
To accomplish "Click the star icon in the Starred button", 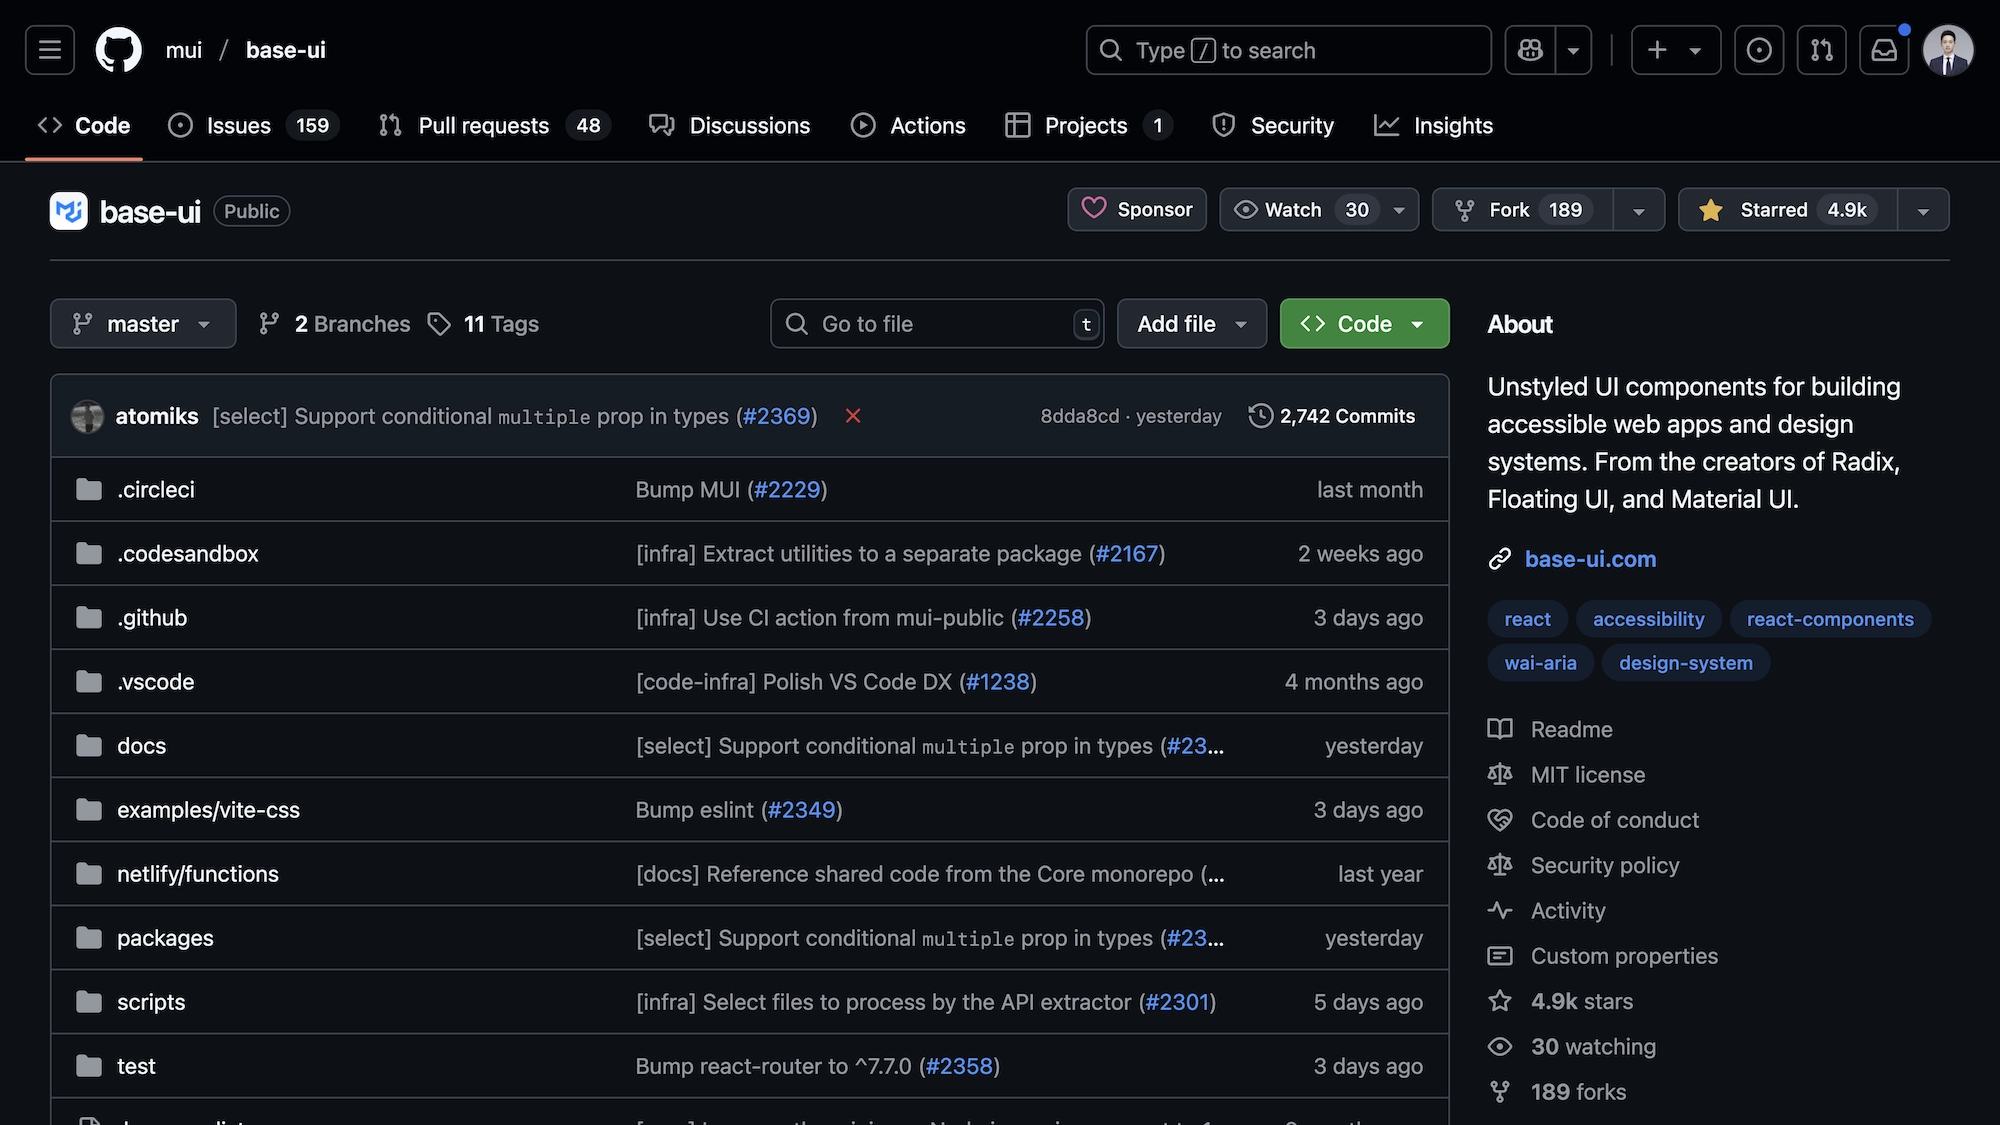I will tap(1711, 210).
